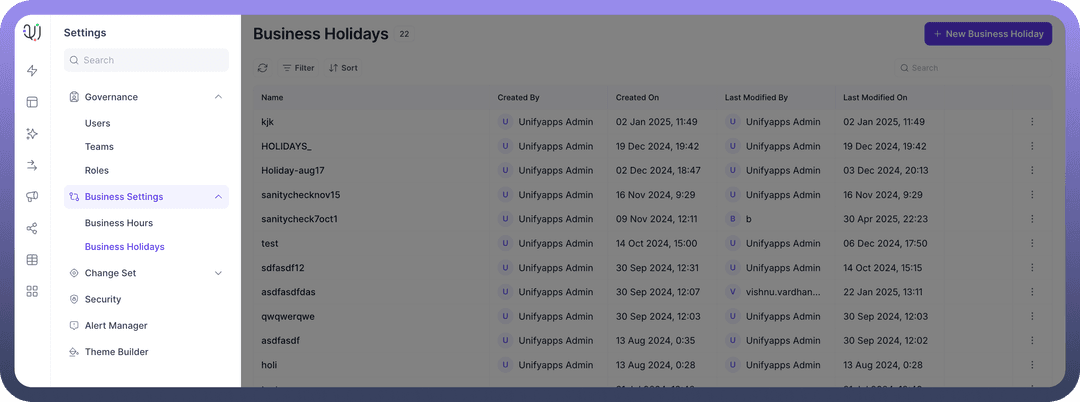The width and height of the screenshot is (1080, 402).
Task: Open the megaphone icon in left rail
Action: pyautogui.click(x=32, y=197)
